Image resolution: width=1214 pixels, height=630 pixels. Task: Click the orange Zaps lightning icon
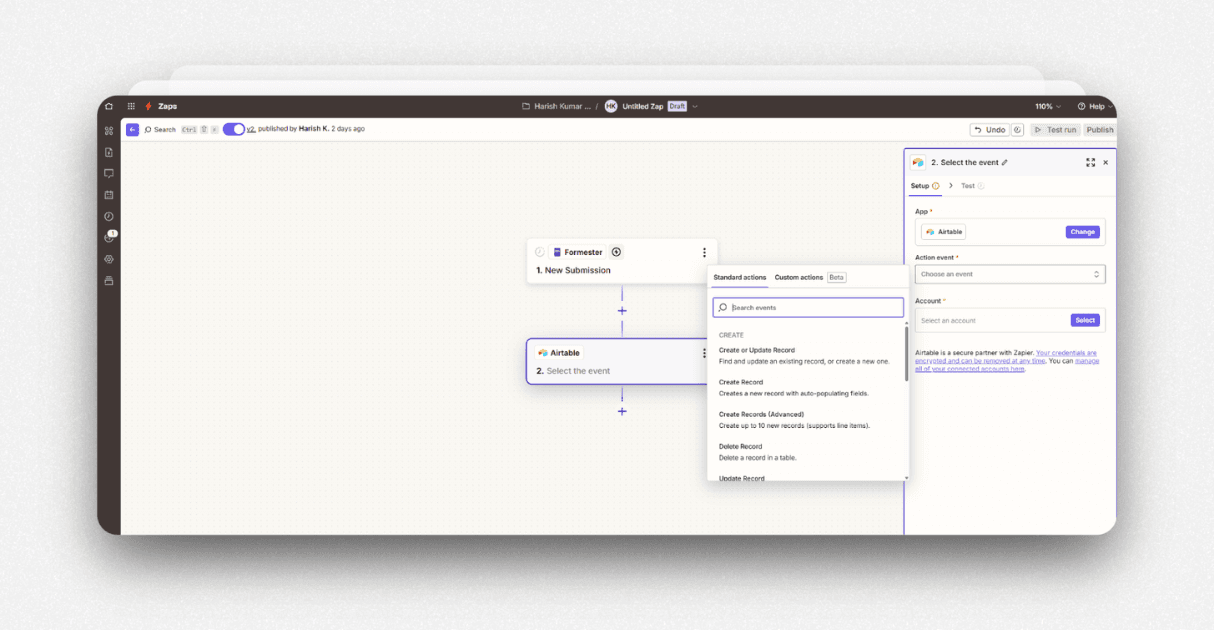149,106
